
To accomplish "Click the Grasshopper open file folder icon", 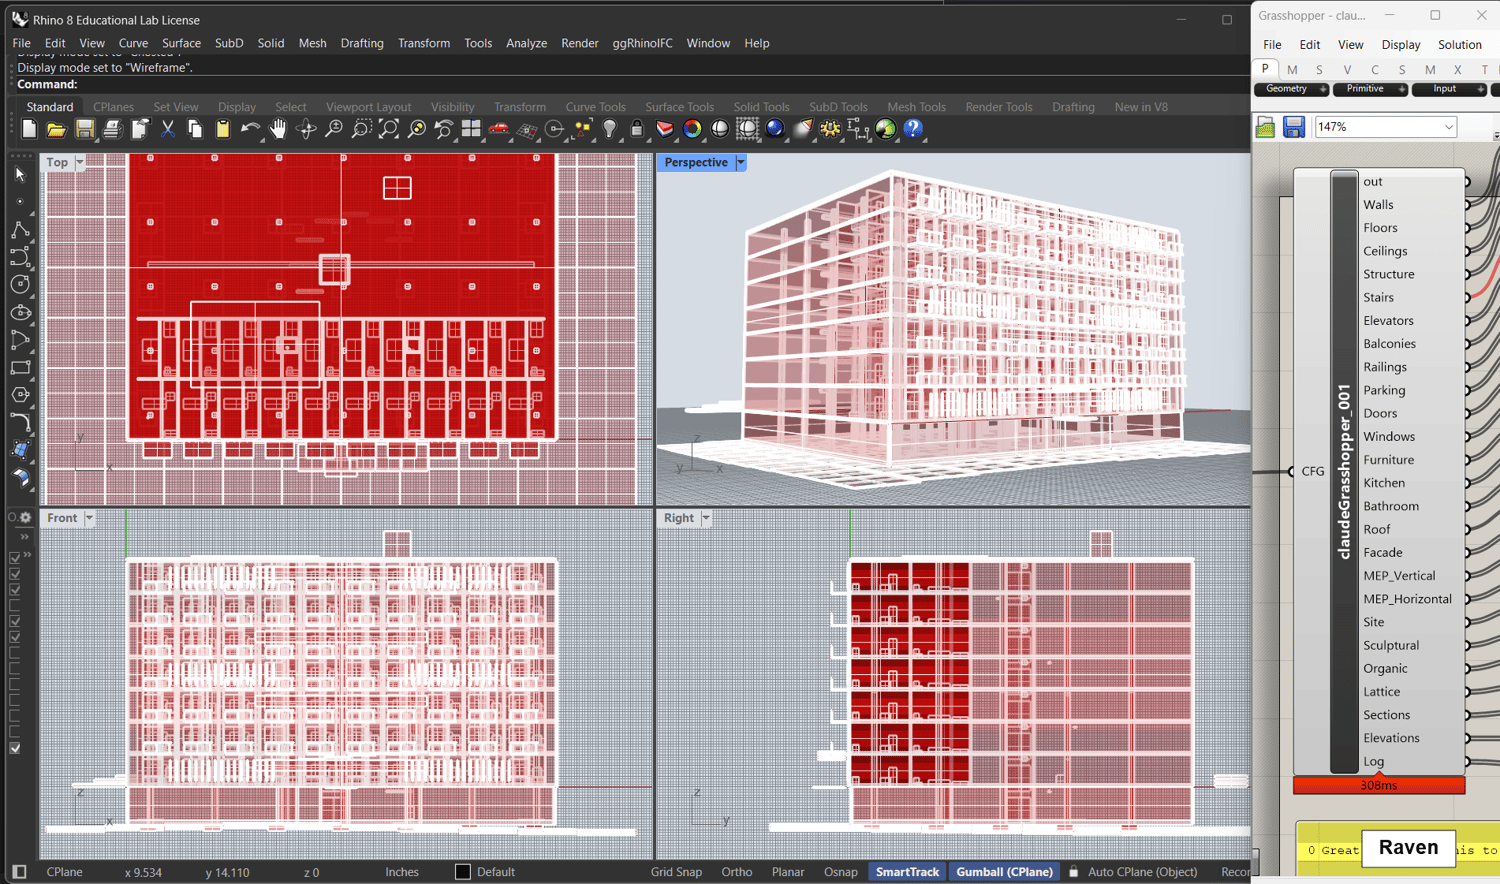I will pos(1266,127).
